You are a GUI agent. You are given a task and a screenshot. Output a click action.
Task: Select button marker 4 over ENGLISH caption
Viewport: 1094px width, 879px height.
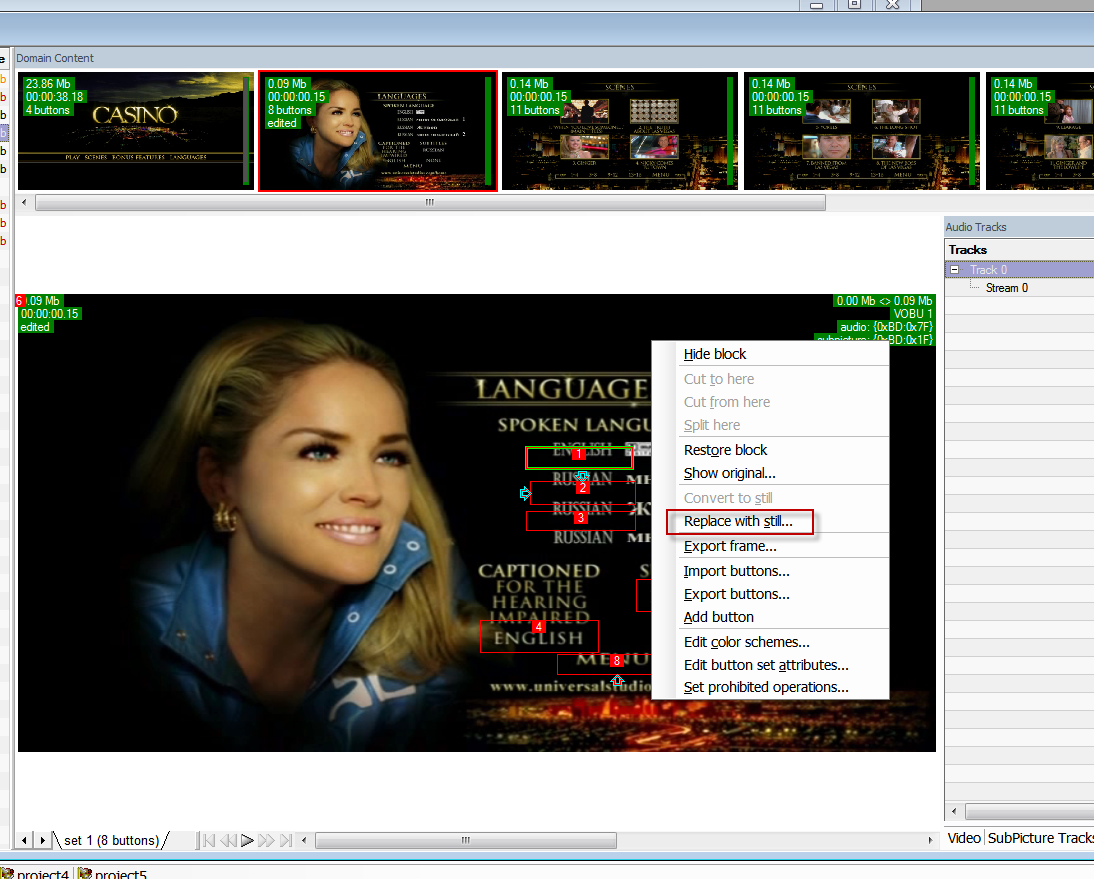538,626
